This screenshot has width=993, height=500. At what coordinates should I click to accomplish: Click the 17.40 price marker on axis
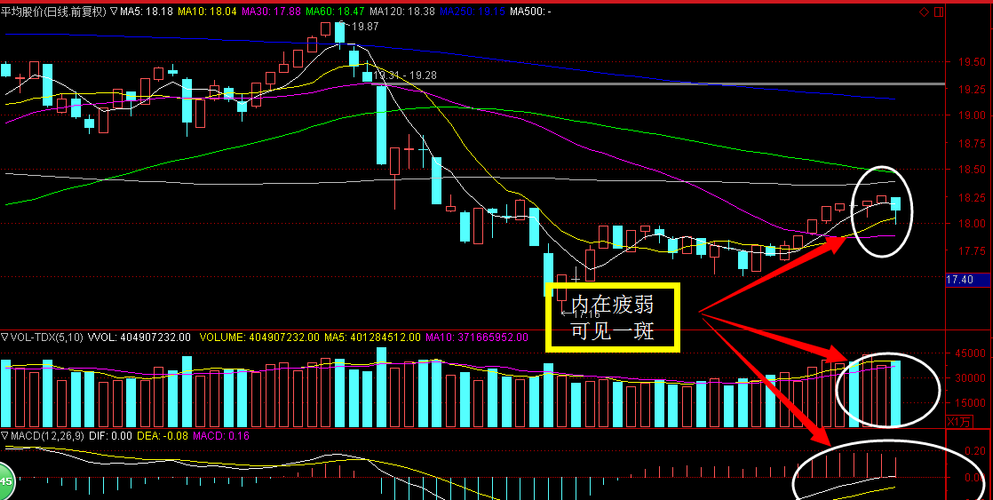click(958, 279)
